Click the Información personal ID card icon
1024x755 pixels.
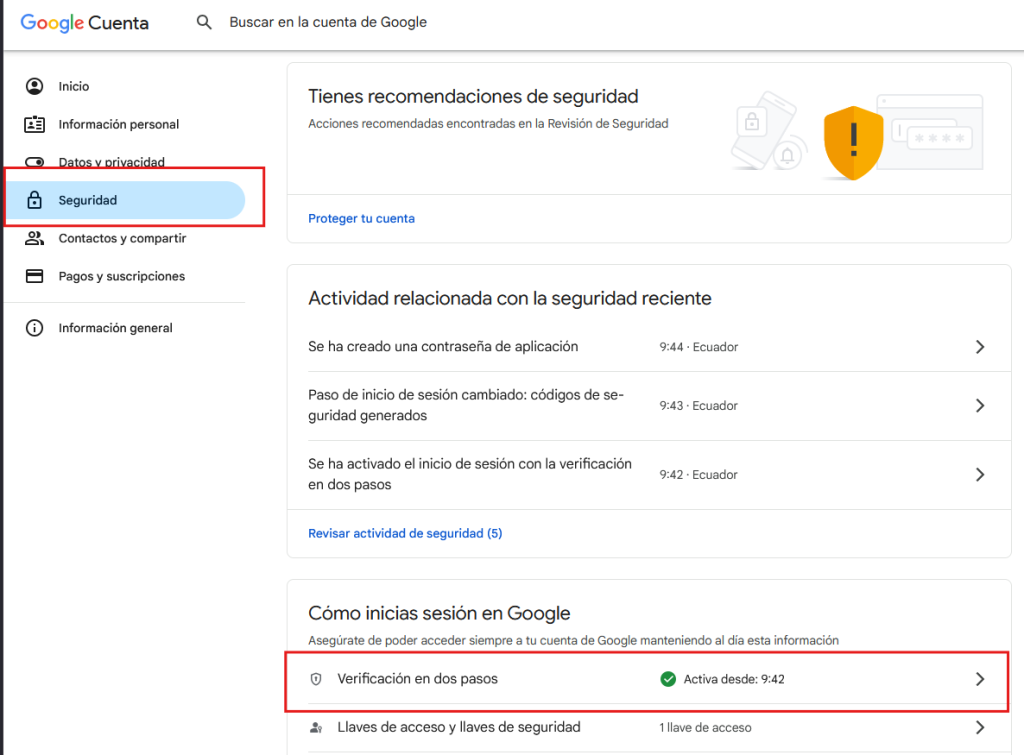35,125
